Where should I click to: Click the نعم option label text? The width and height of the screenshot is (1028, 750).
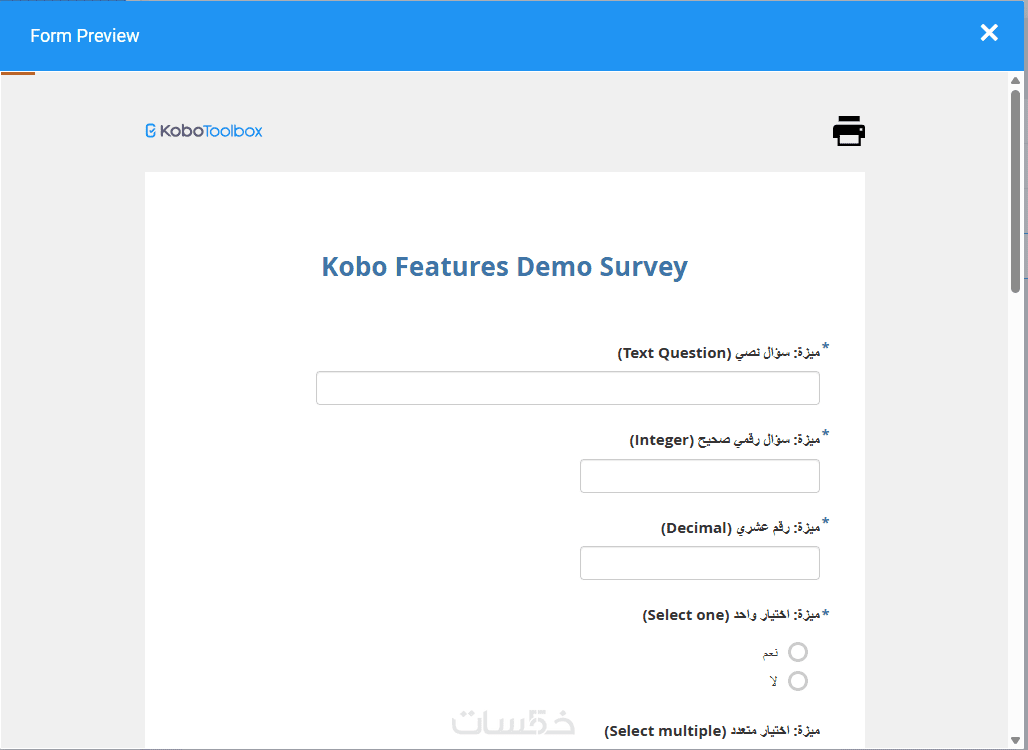pos(770,653)
